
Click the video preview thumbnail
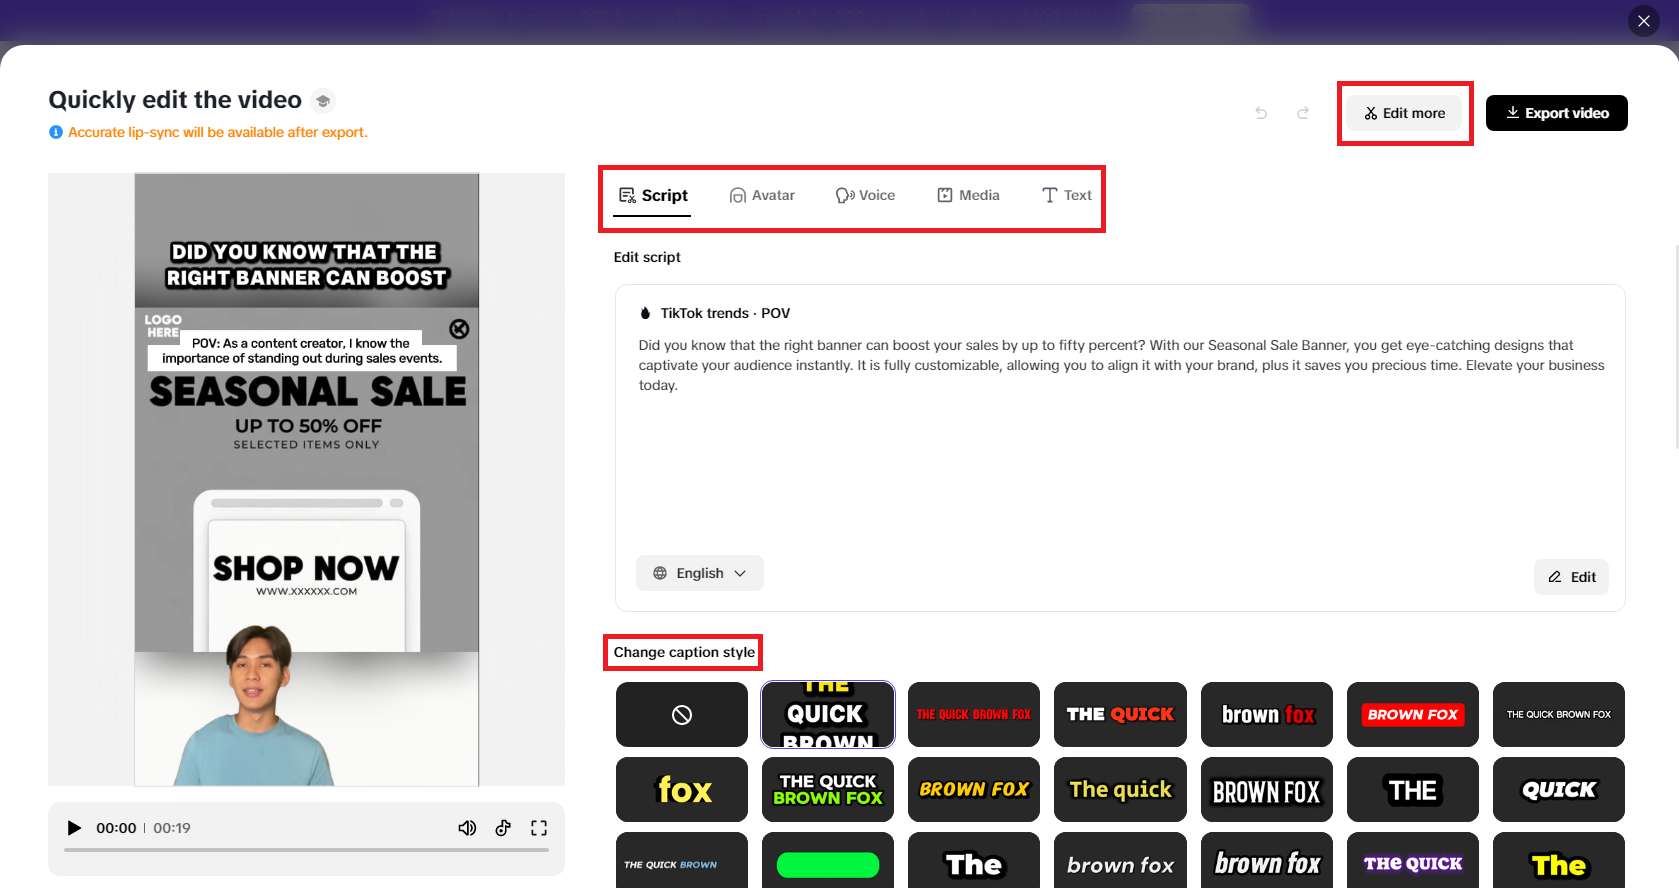(306, 480)
